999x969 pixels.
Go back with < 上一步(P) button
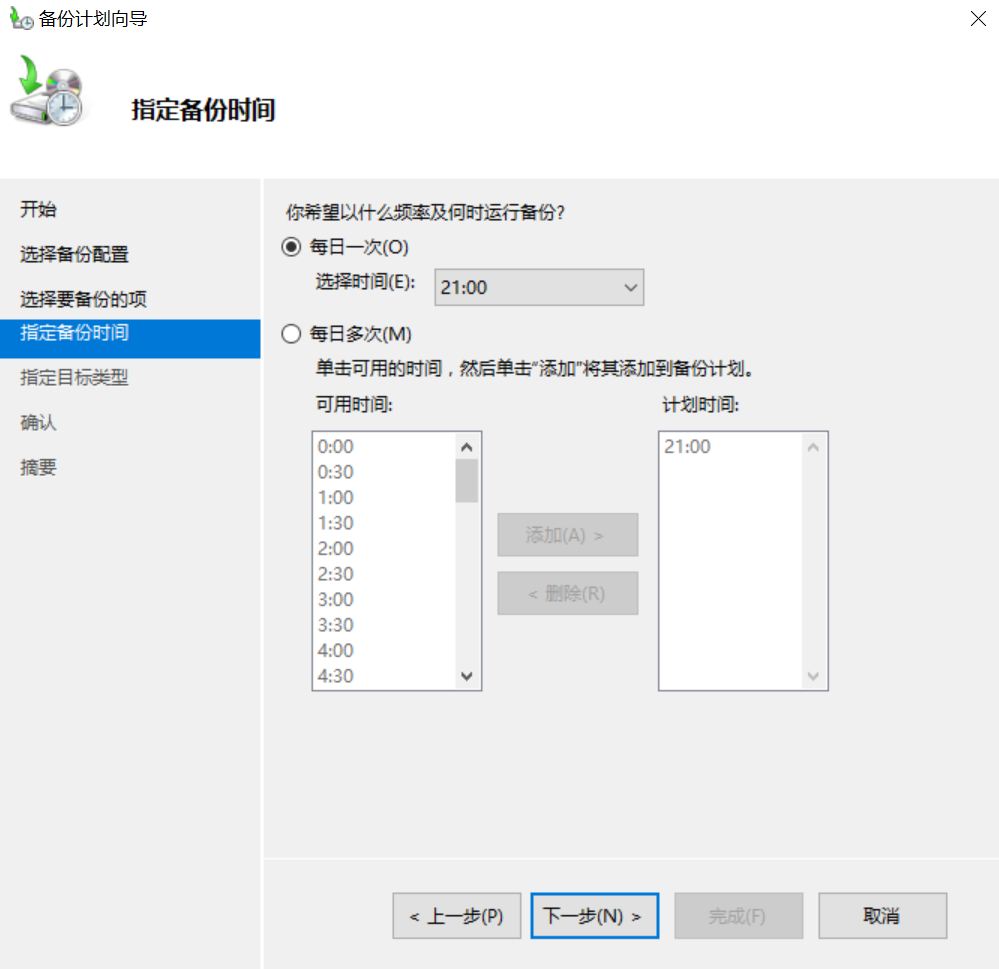coord(457,915)
